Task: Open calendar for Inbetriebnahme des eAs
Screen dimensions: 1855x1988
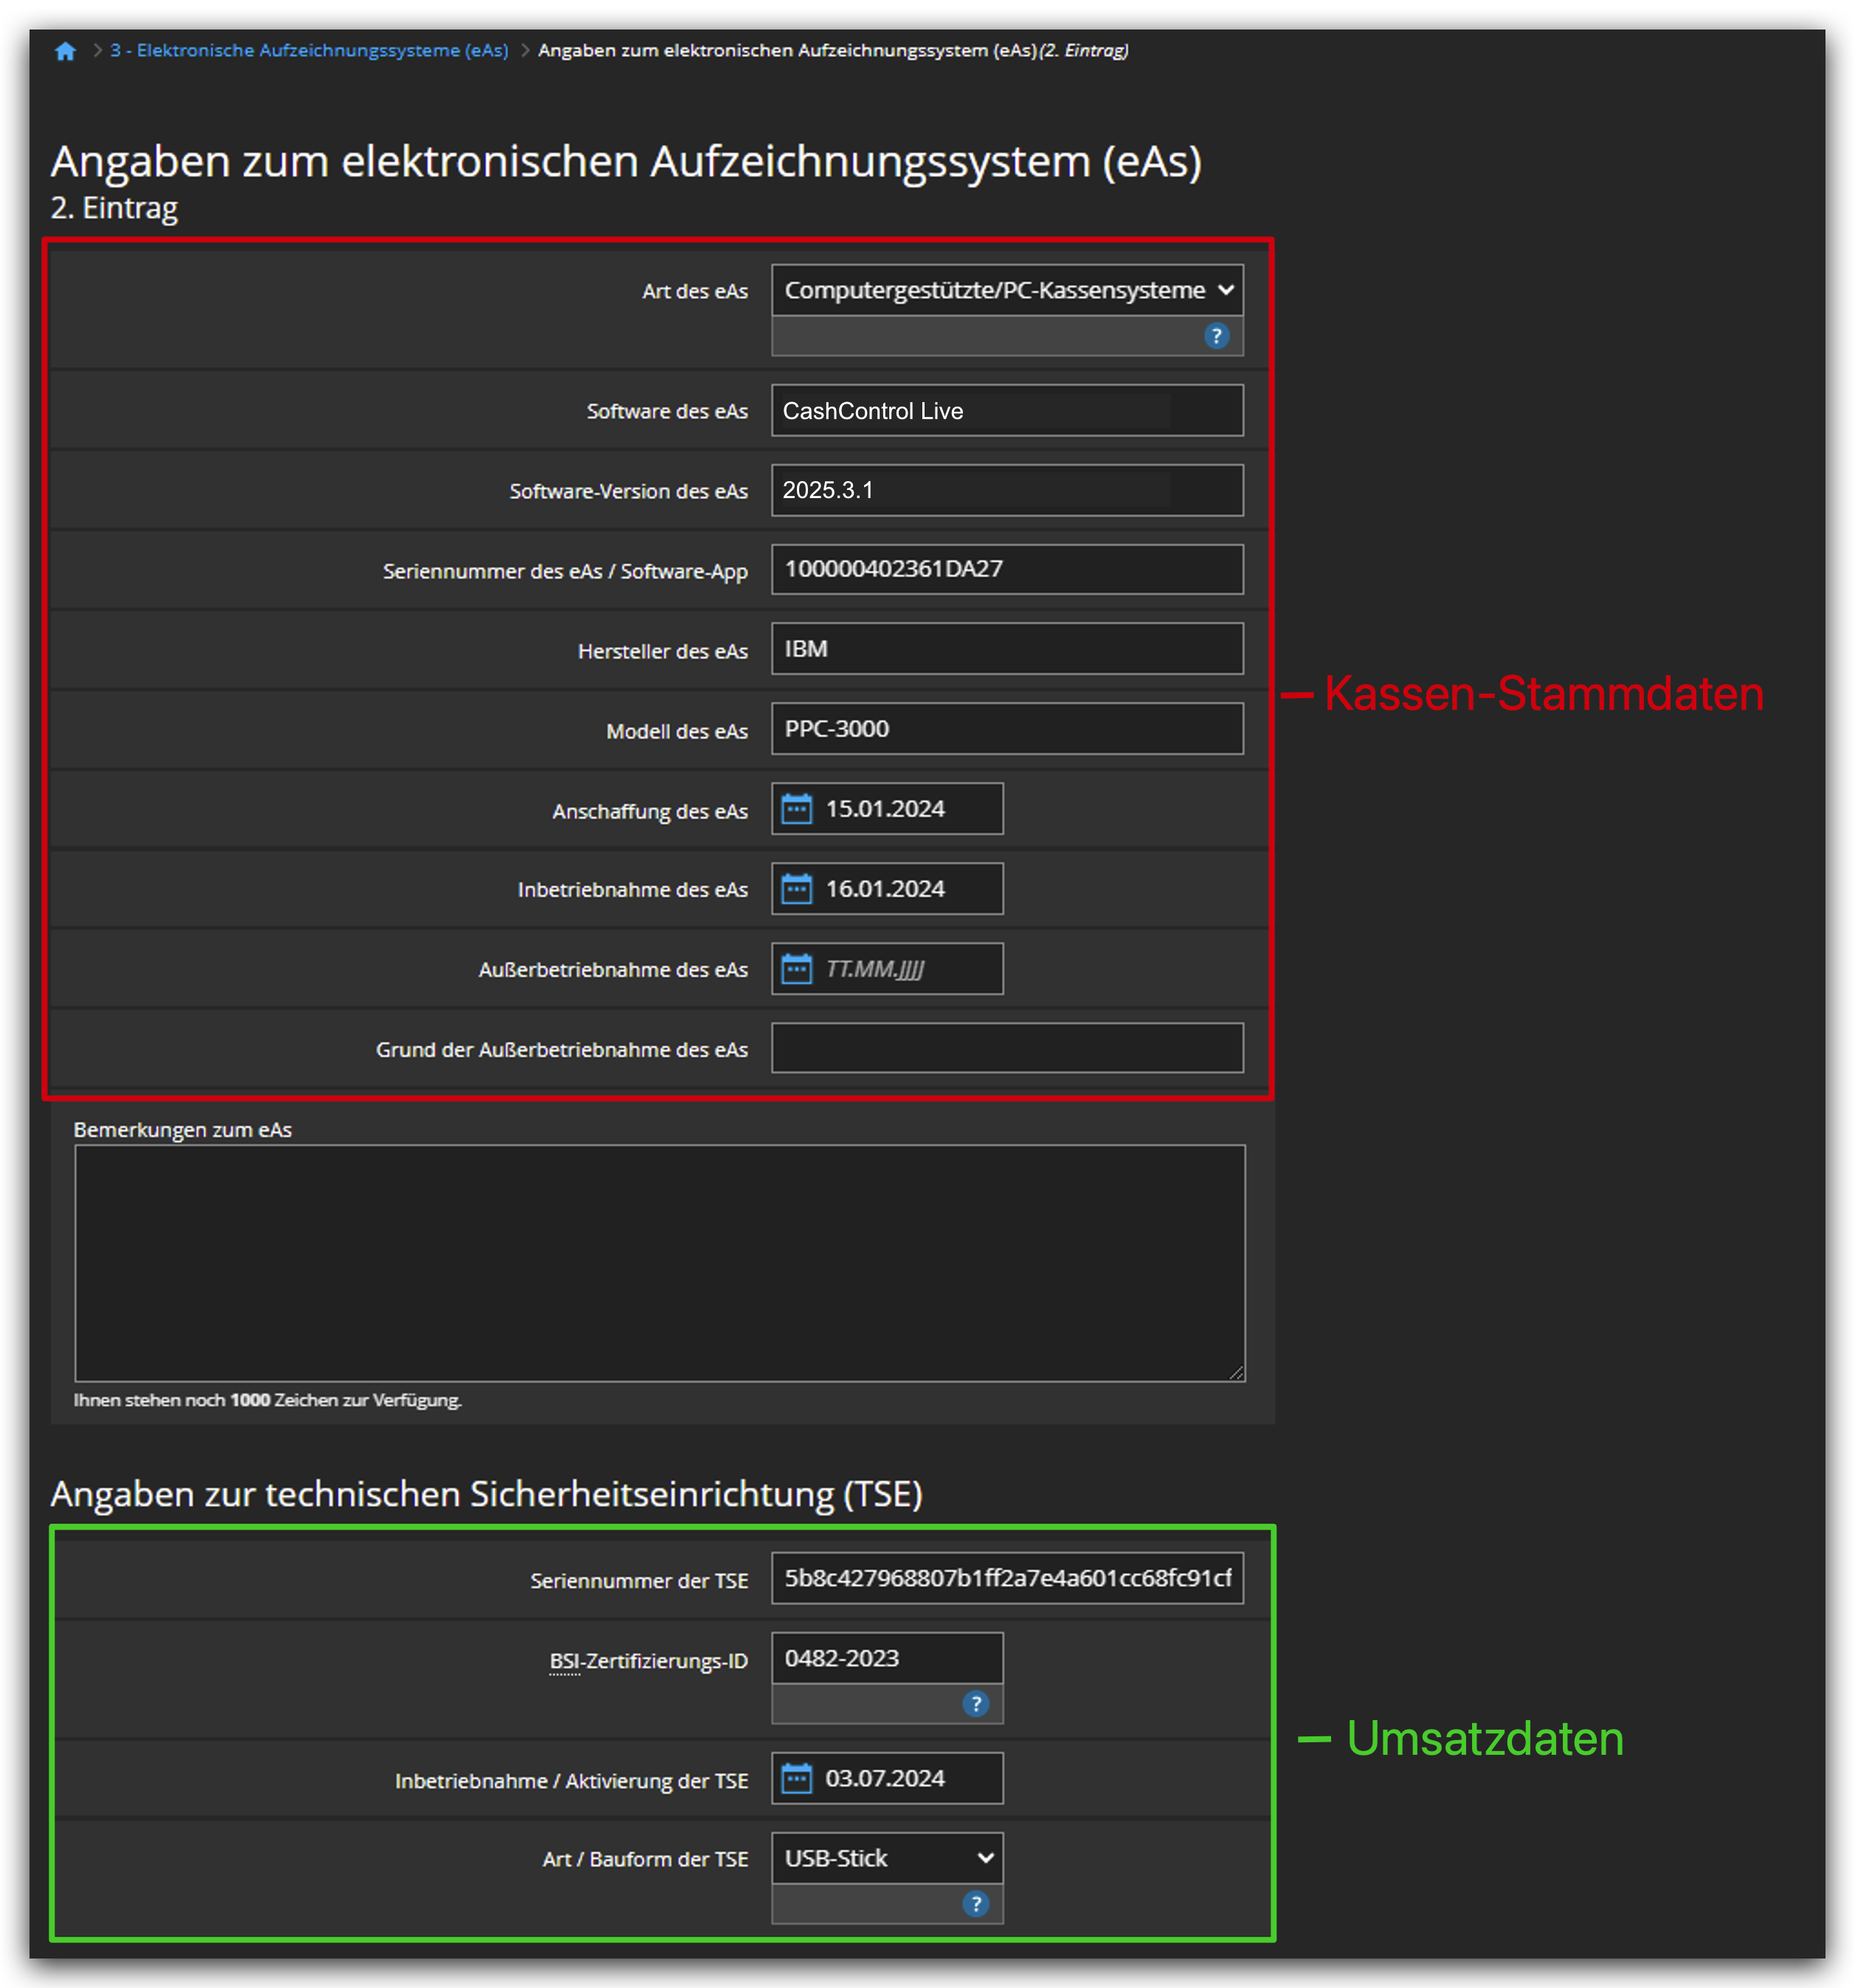Action: [x=797, y=889]
